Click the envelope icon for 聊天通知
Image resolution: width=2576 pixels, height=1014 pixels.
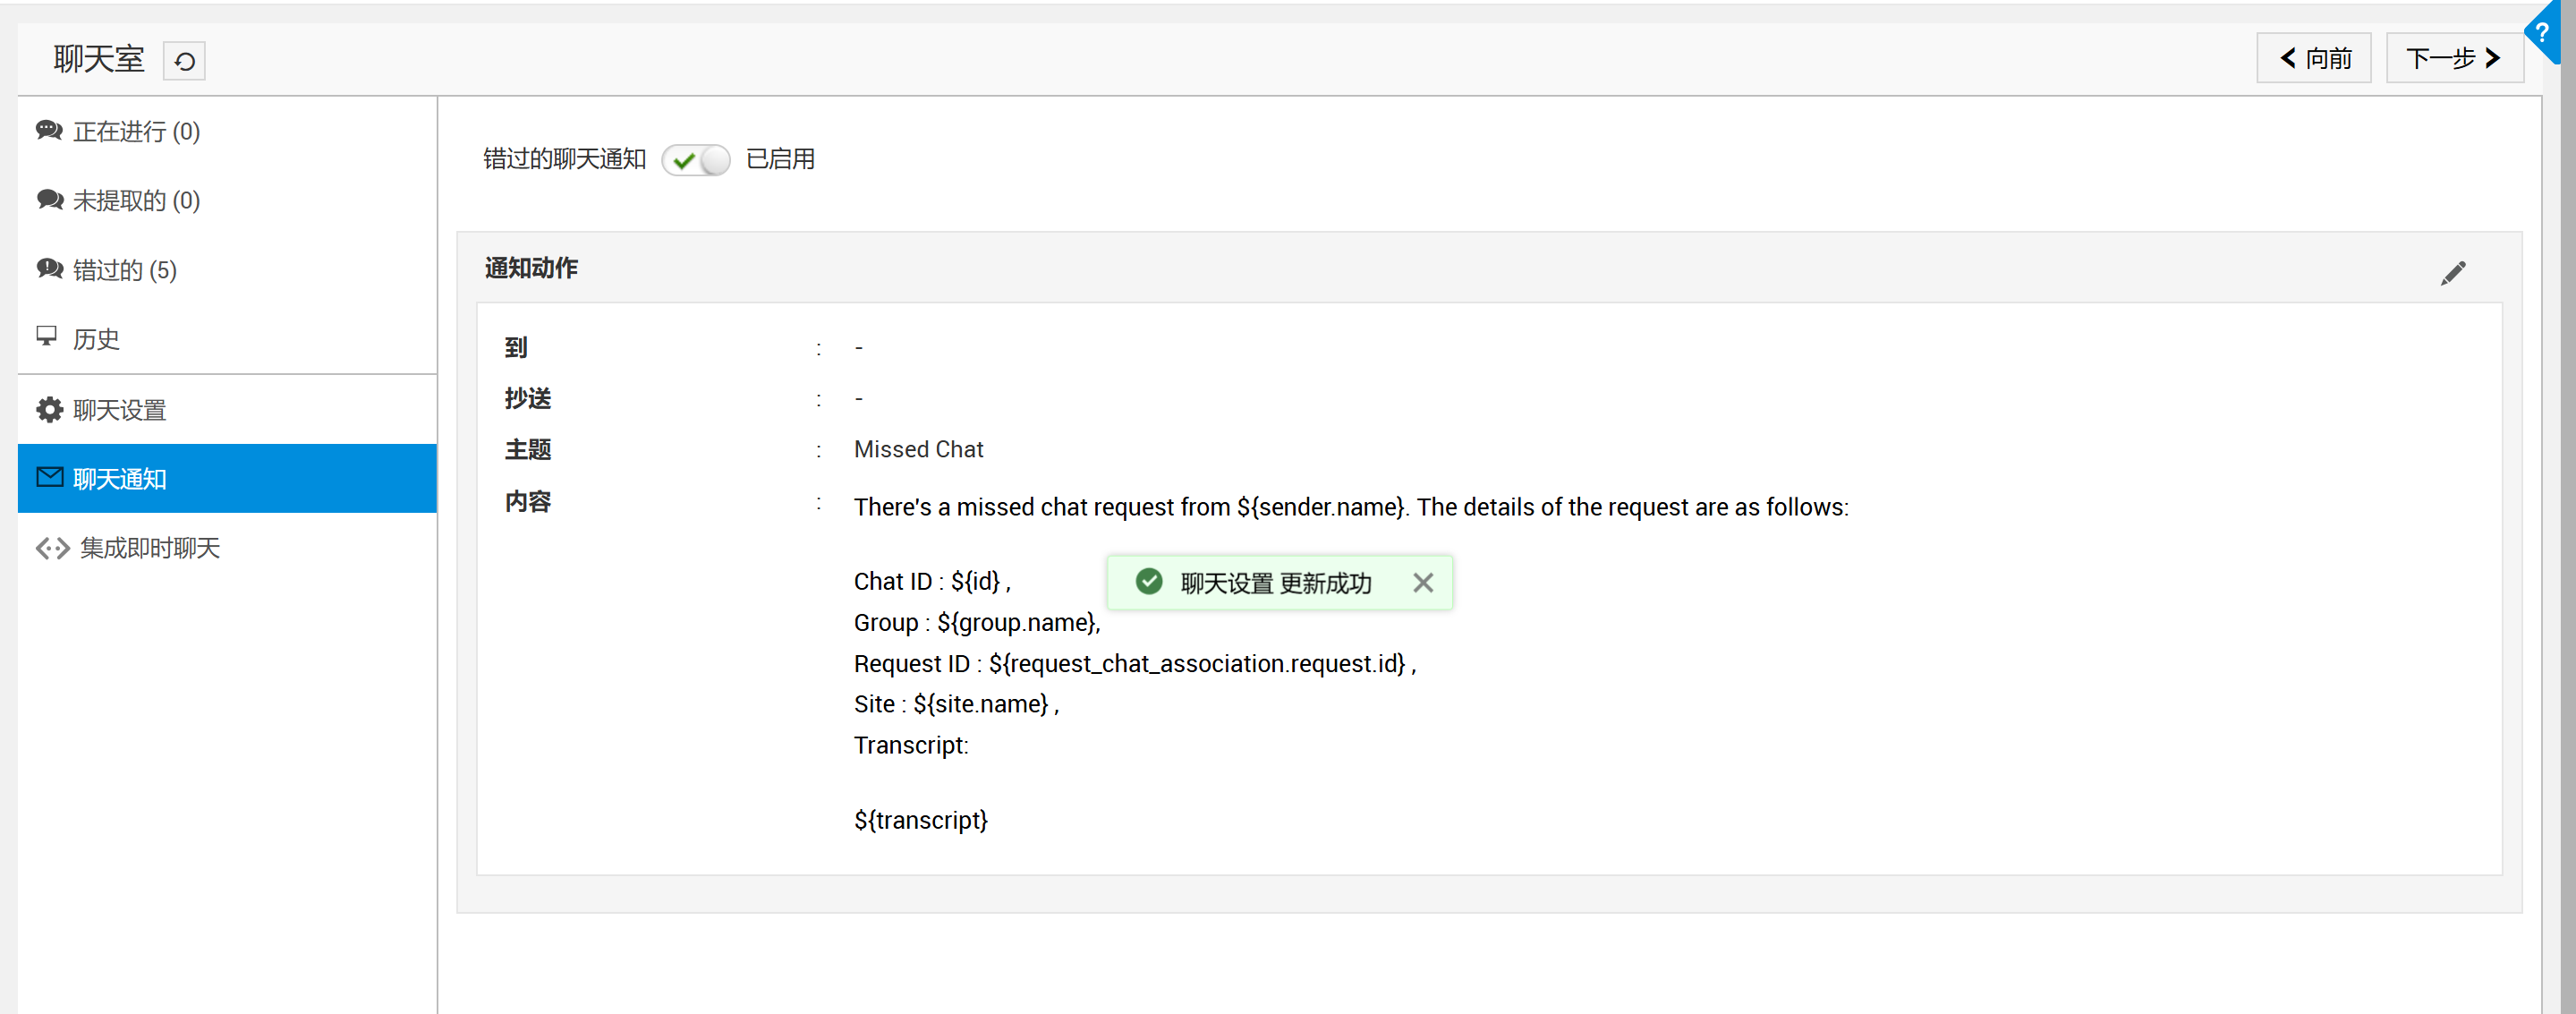click(x=49, y=478)
